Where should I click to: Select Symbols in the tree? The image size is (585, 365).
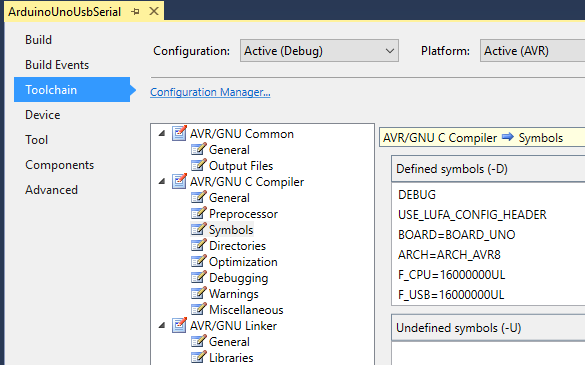click(231, 230)
